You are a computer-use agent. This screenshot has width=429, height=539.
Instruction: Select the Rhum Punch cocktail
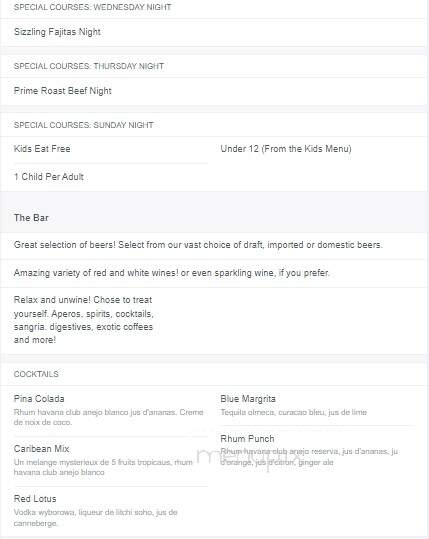point(247,439)
